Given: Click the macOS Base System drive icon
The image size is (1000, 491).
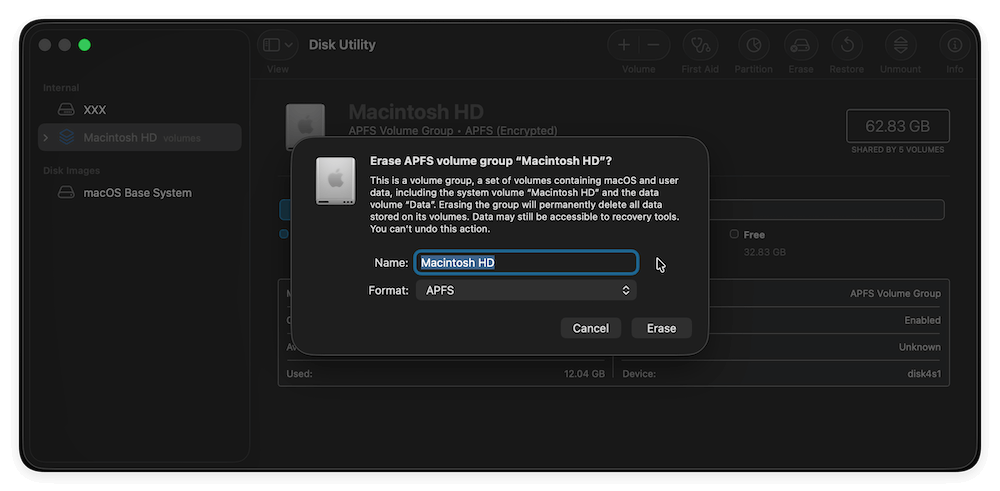Looking at the screenshot, I should [66, 193].
